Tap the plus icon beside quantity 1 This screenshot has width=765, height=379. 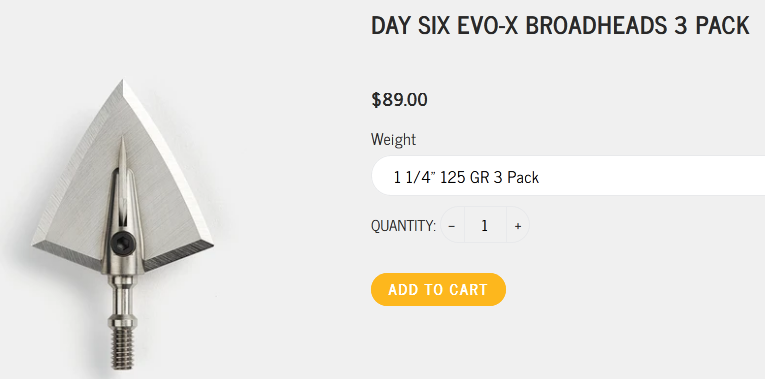tap(518, 225)
